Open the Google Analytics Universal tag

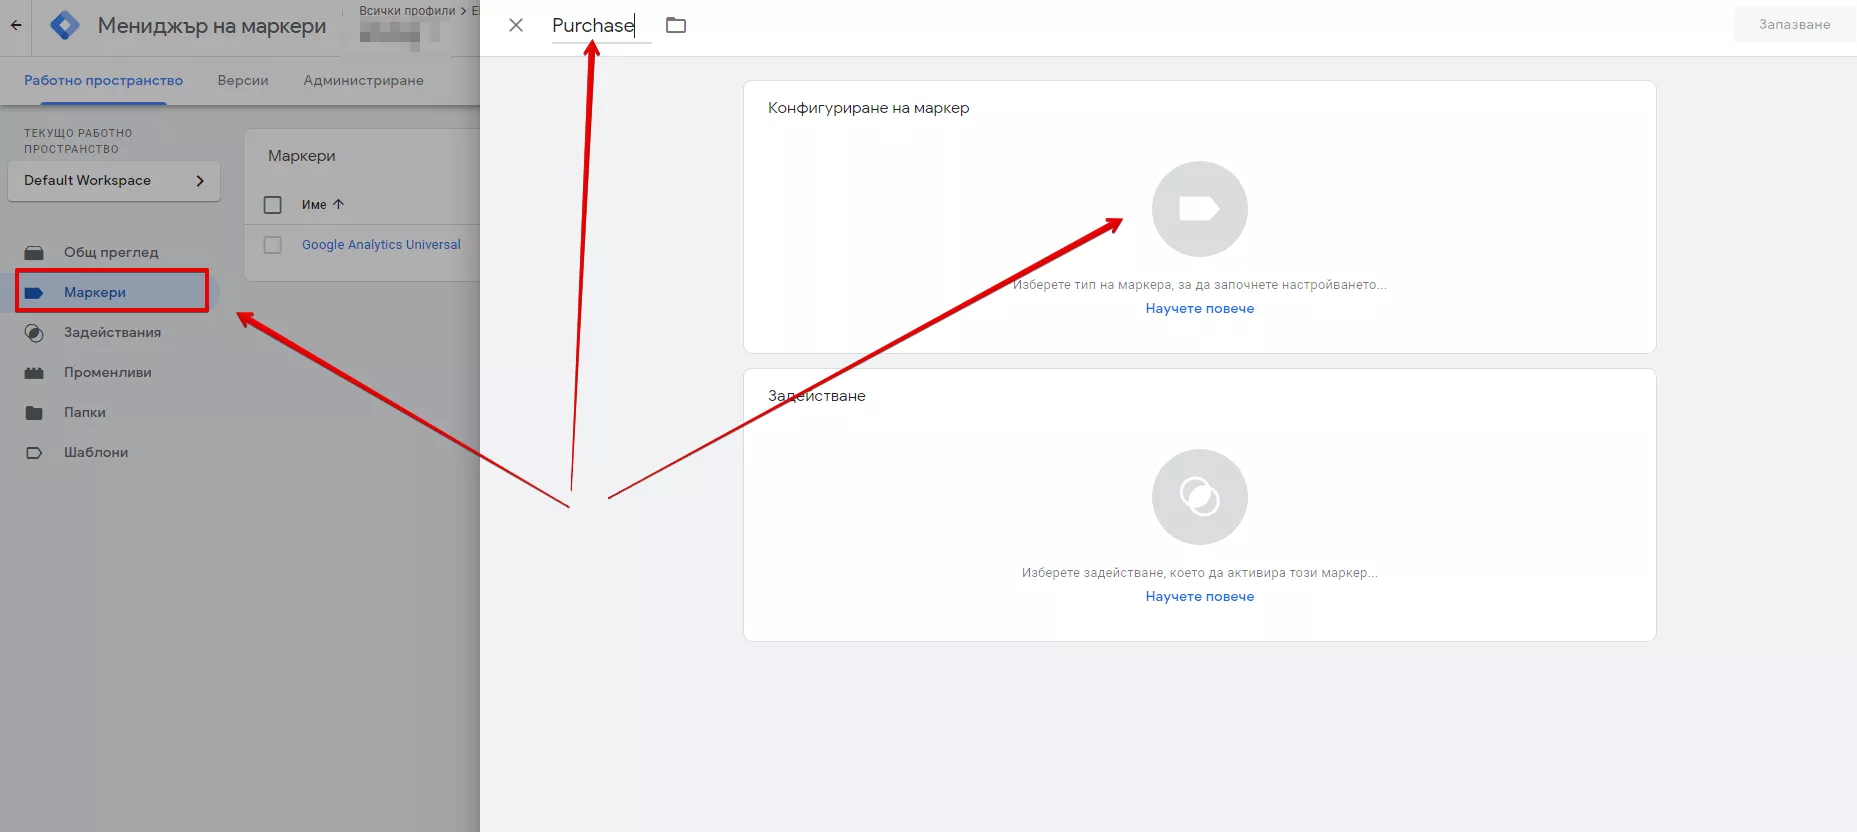[x=381, y=244]
